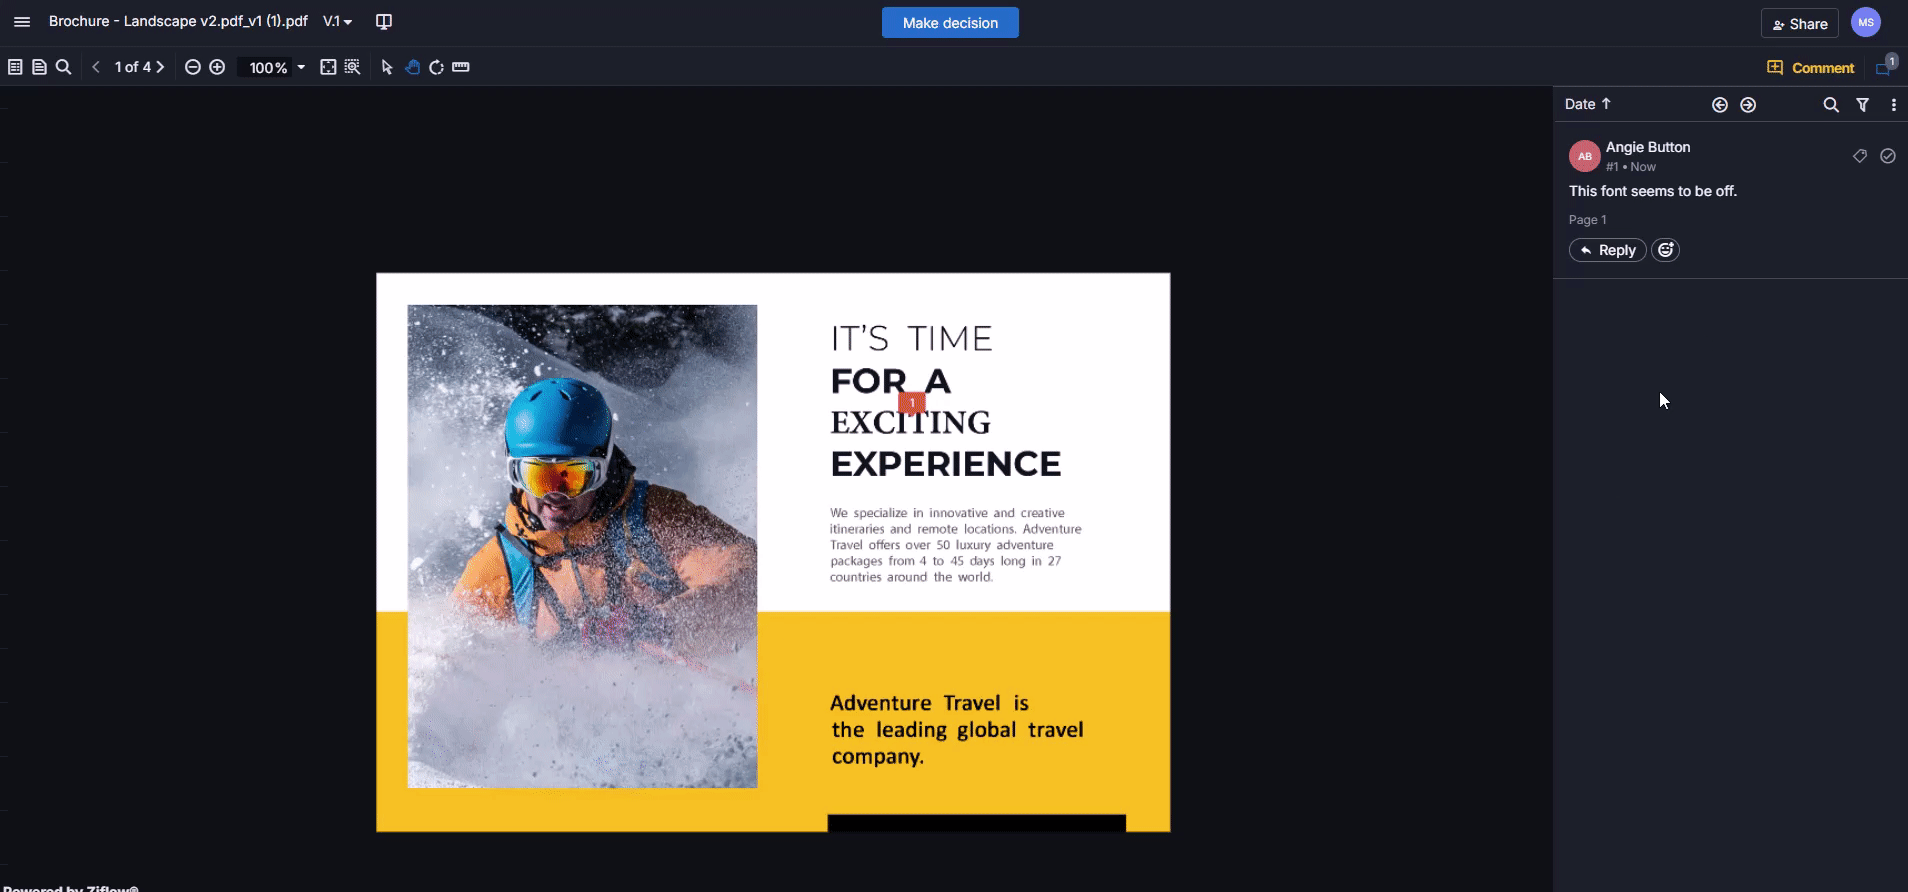Viewport: 1908px width, 892px height.
Task: Zoom in with the plus icon
Action: 217,67
